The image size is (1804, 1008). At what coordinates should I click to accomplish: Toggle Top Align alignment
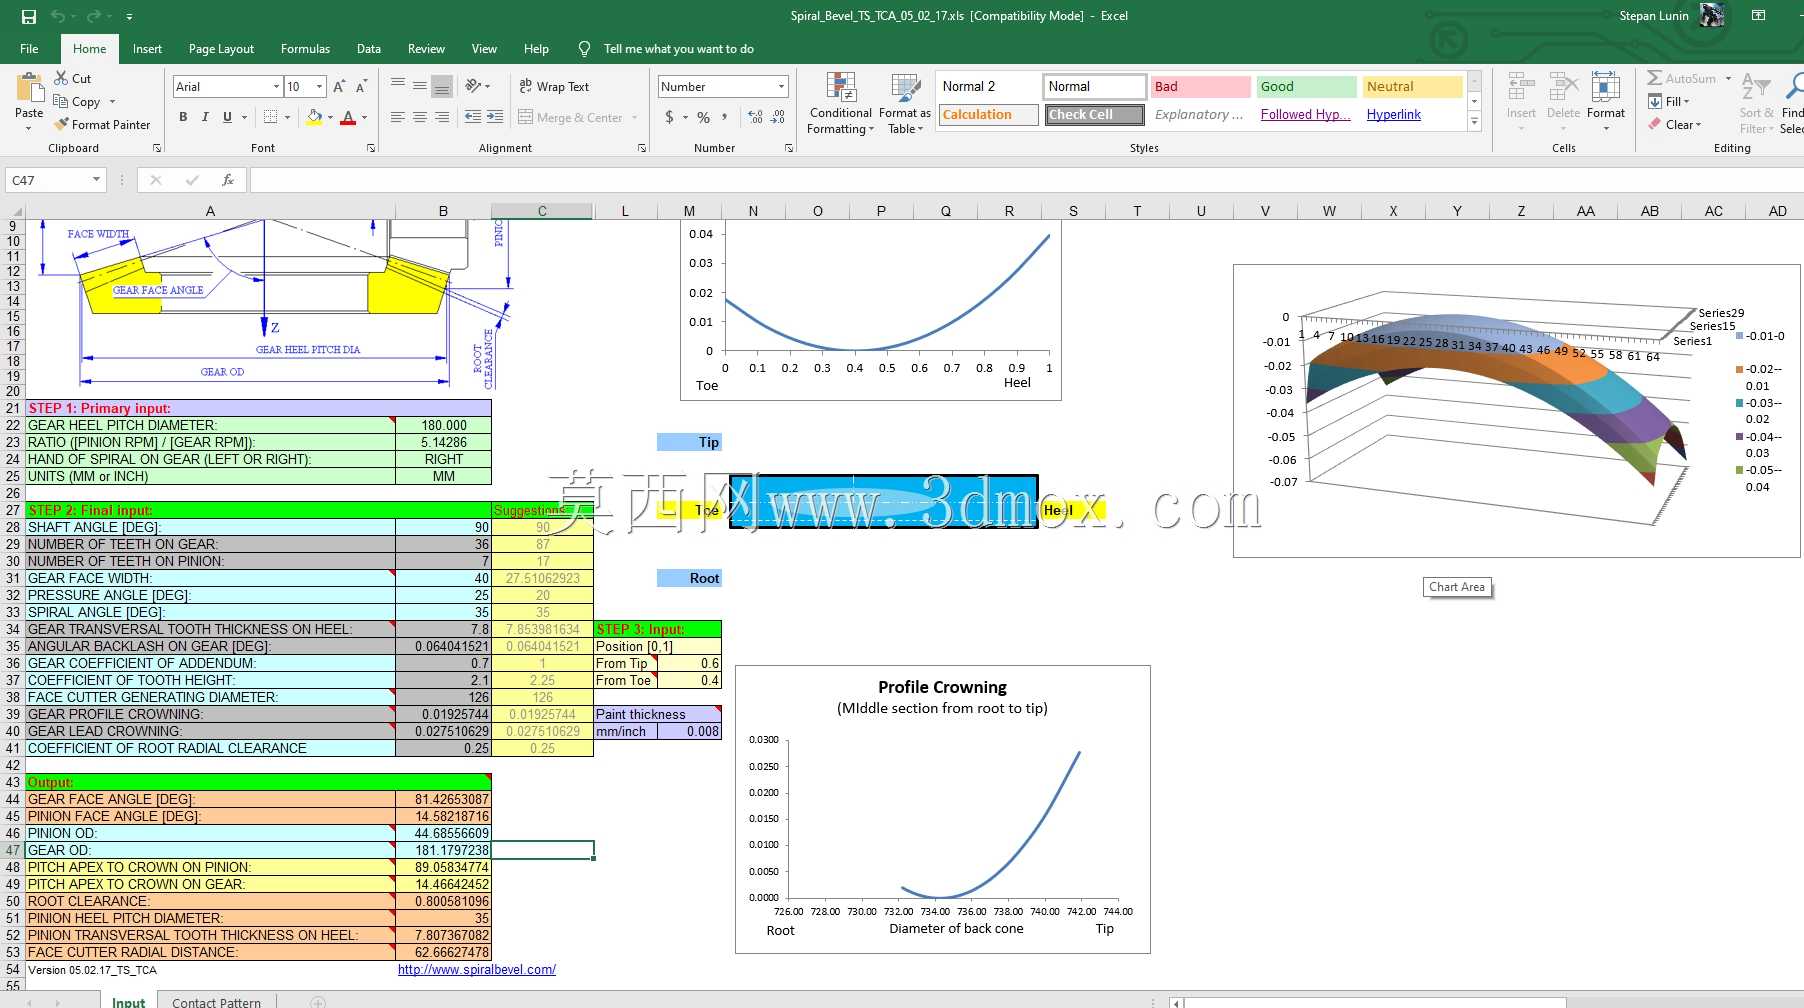pyautogui.click(x=398, y=86)
